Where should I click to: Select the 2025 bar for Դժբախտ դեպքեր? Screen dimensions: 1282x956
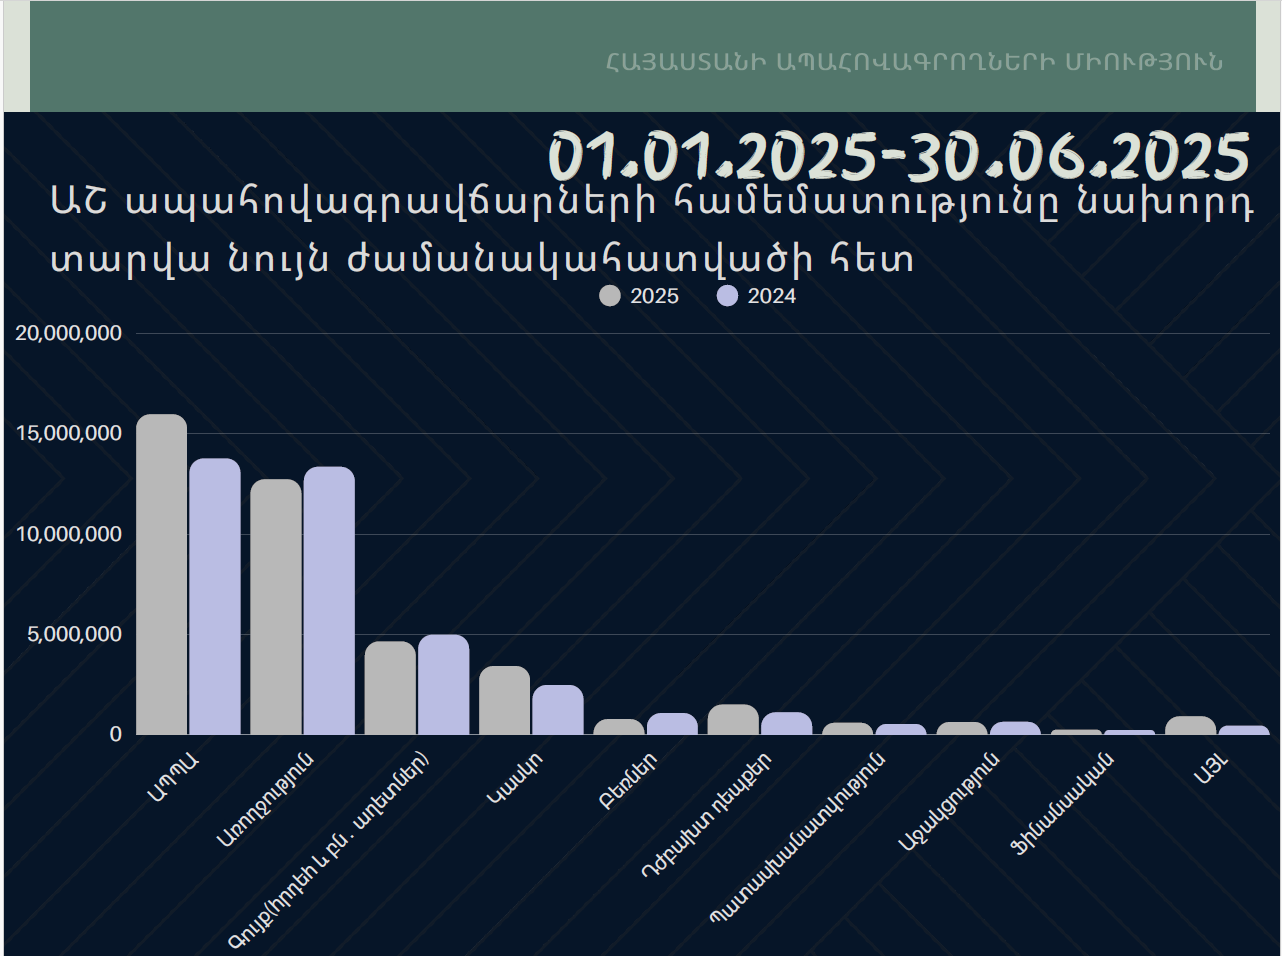click(x=733, y=720)
